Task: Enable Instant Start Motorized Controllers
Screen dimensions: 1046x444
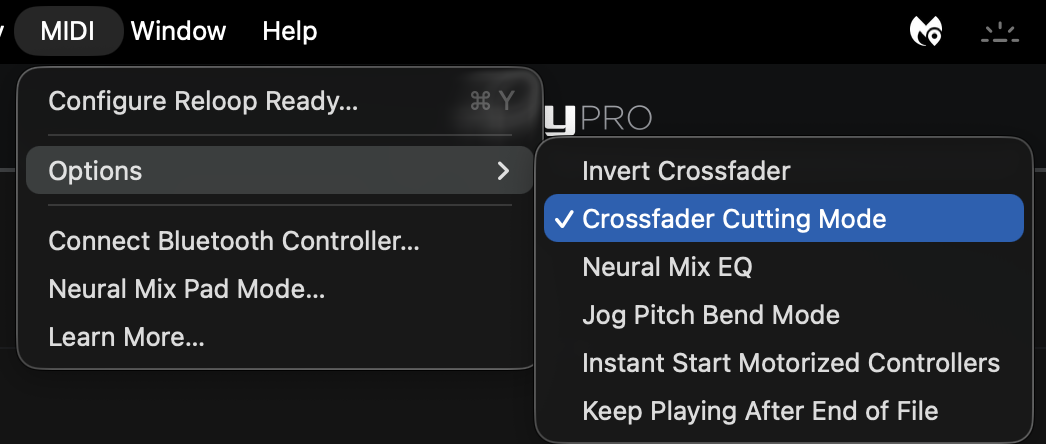Action: (x=790, y=362)
